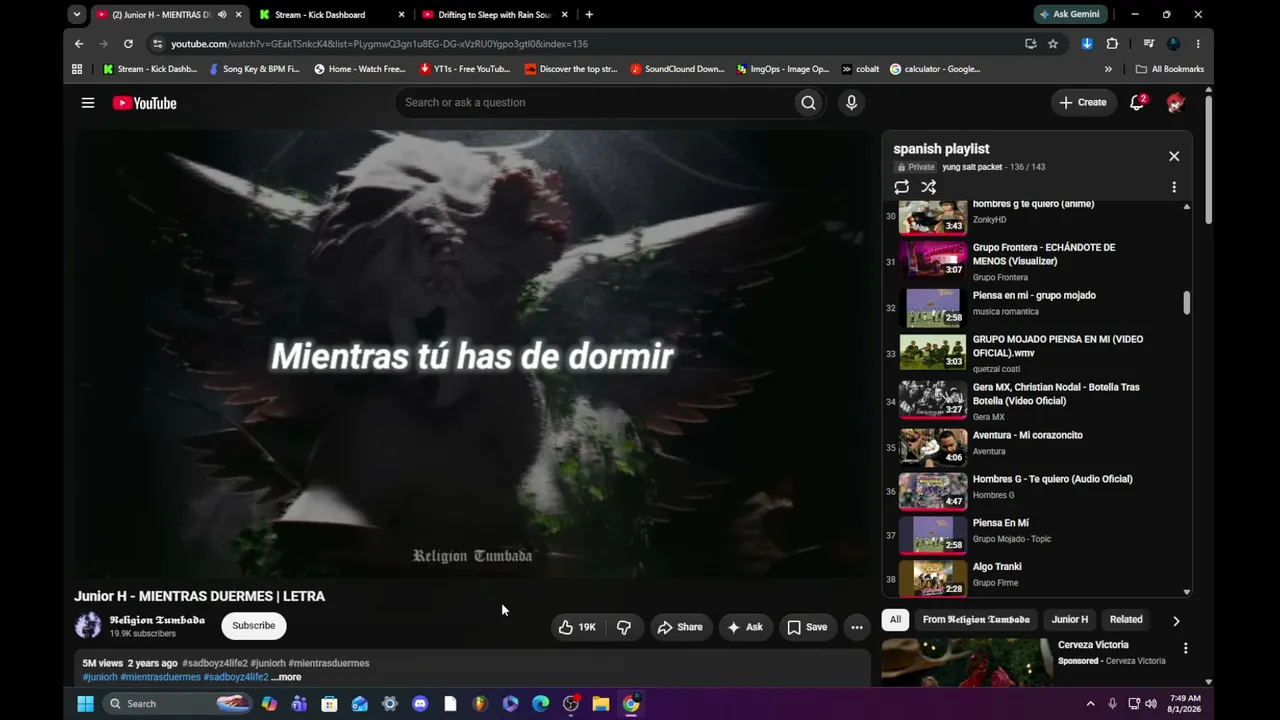Open Chrome downloads
This screenshot has width=1280, height=720.
pyautogui.click(x=1087, y=44)
